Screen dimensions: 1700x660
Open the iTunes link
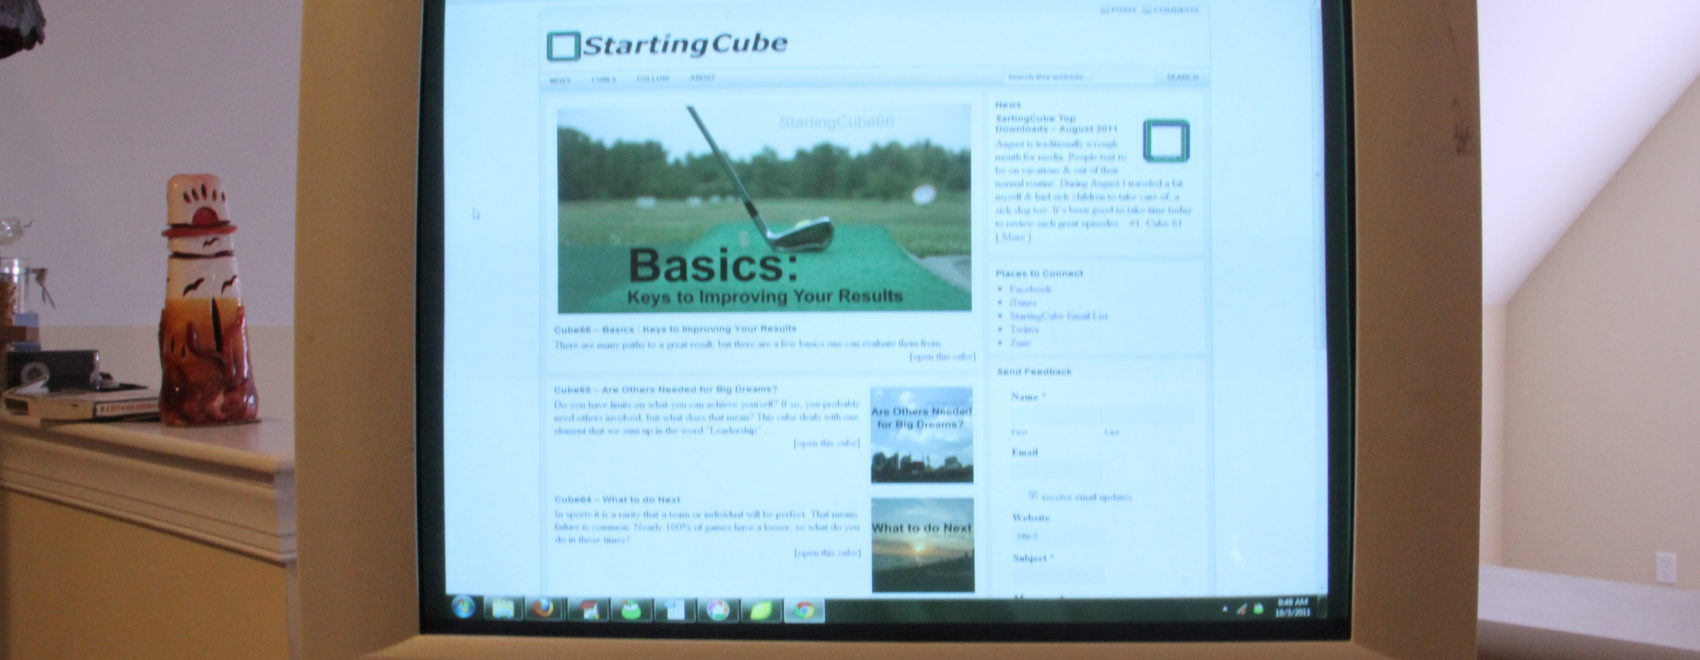pyautogui.click(x=1023, y=302)
